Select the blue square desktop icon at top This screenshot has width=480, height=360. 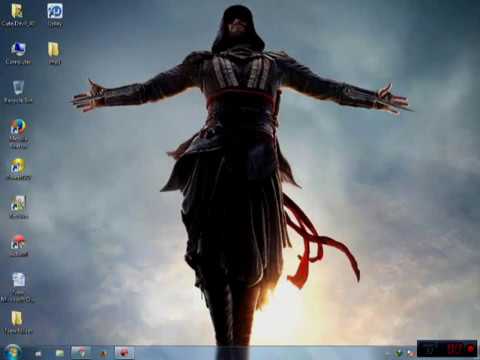coord(55,11)
